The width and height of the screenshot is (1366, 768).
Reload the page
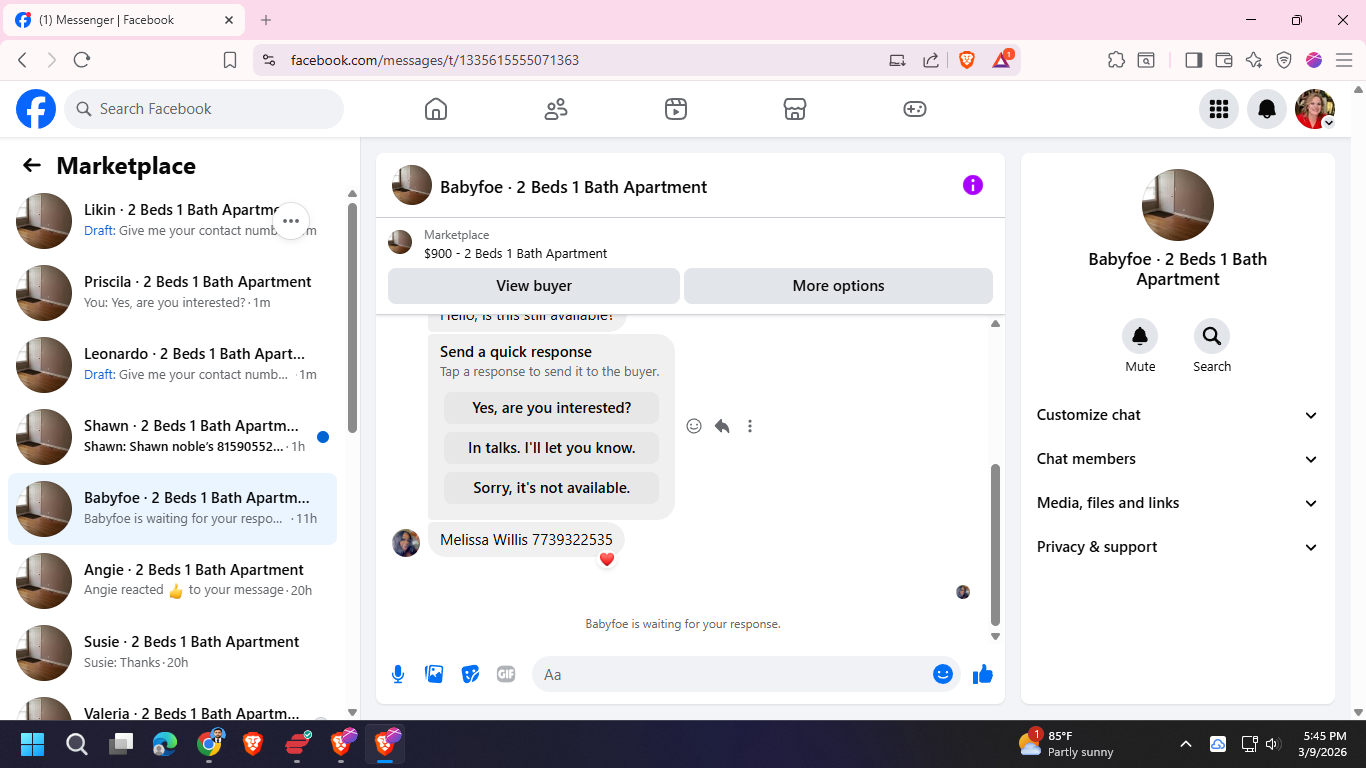tap(82, 60)
